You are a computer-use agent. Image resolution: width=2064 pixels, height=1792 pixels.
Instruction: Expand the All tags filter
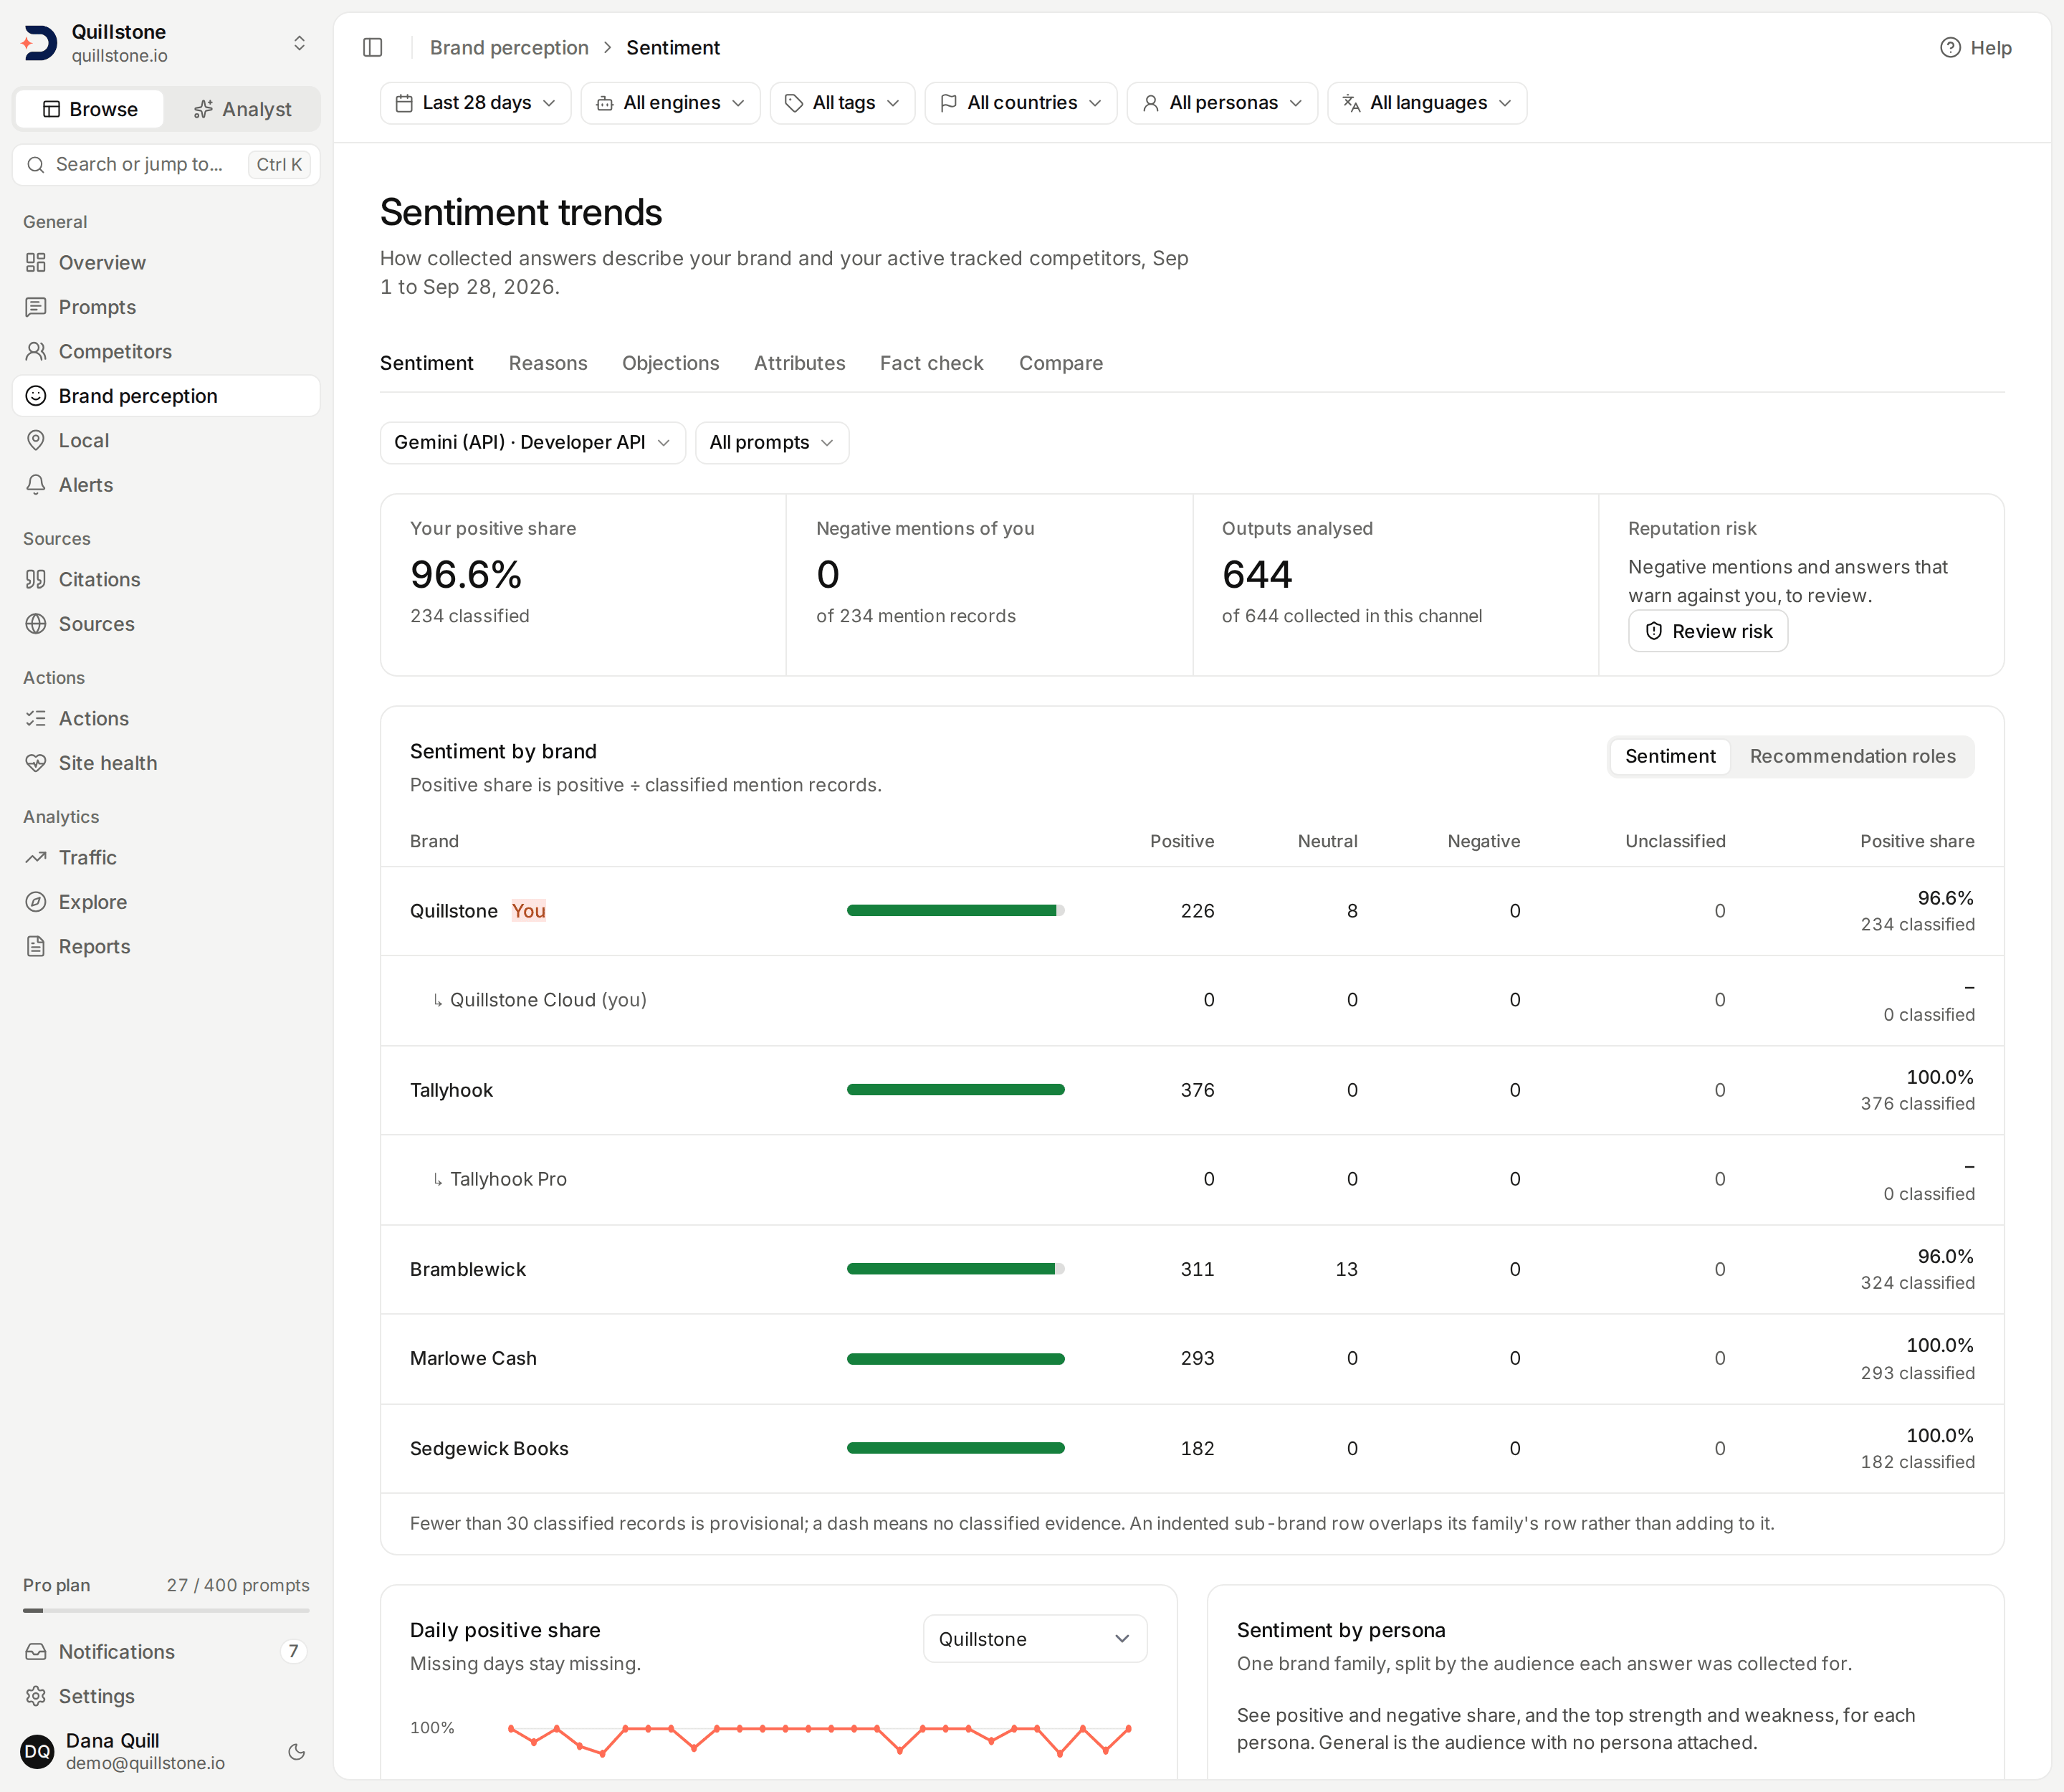click(842, 103)
